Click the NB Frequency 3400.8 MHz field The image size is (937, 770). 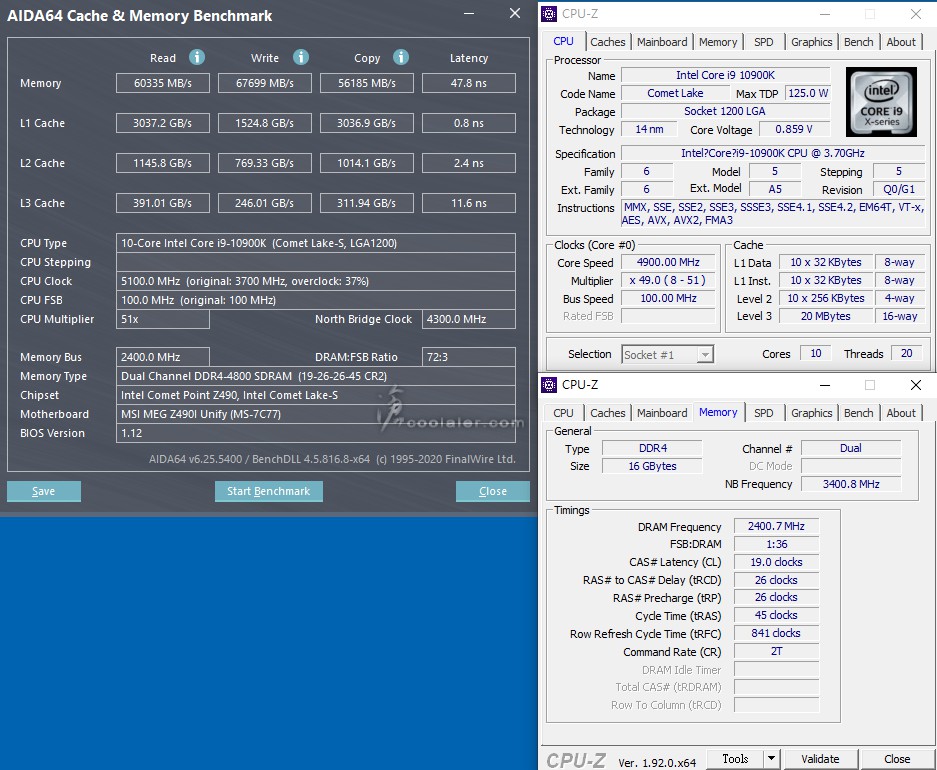(x=851, y=484)
